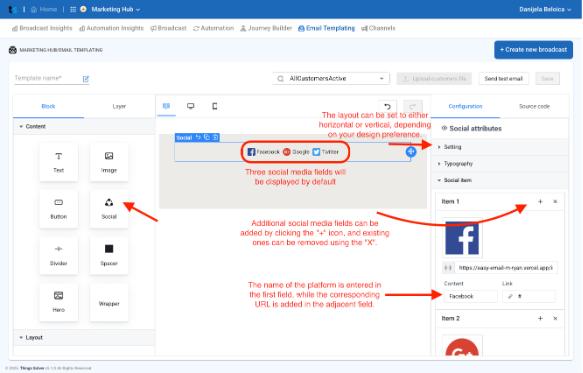The height and width of the screenshot is (373, 583).
Task: Click the undo arrow button
Action: (x=387, y=106)
